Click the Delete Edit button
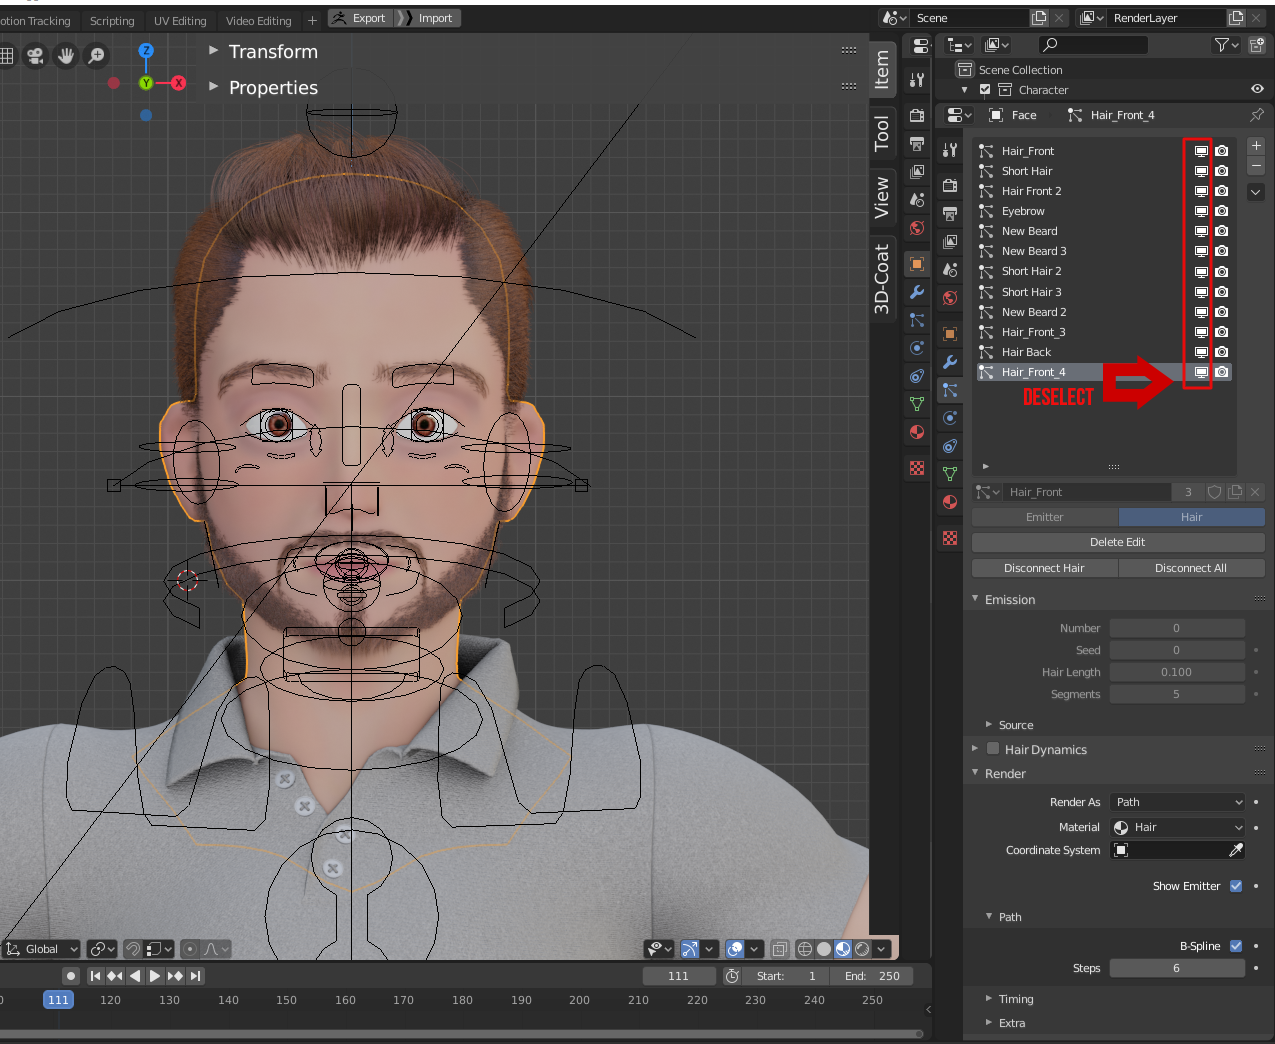 1117,542
